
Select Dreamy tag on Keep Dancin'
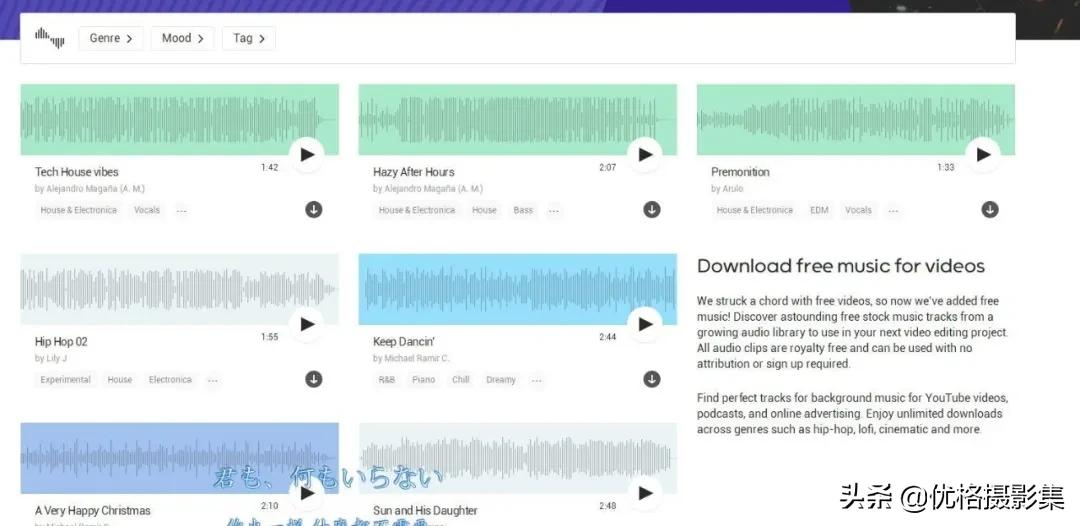point(501,380)
